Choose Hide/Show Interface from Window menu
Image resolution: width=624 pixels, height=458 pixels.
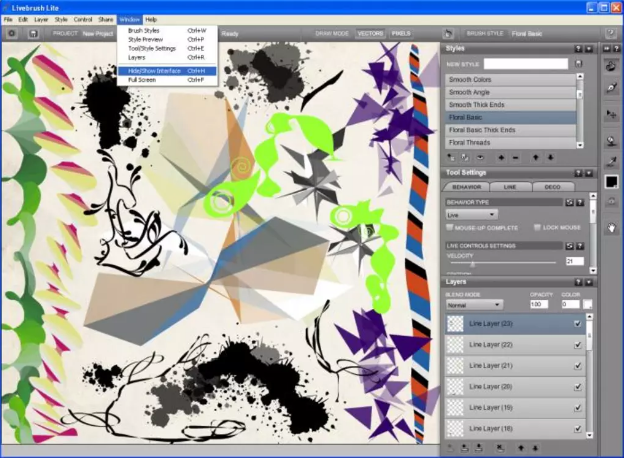point(167,71)
